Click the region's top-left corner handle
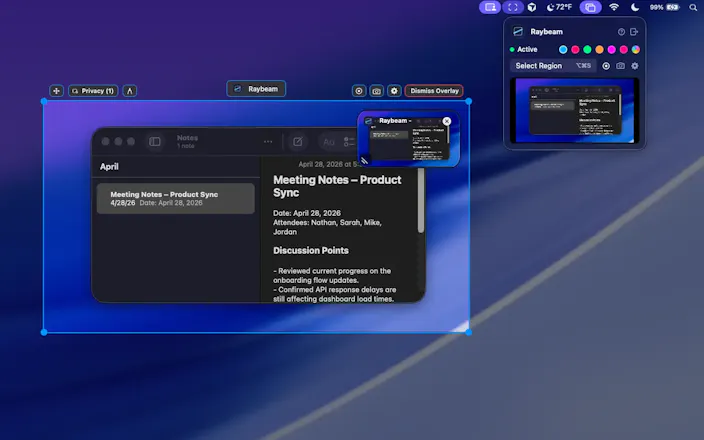Image resolution: width=704 pixels, height=440 pixels. click(44, 101)
